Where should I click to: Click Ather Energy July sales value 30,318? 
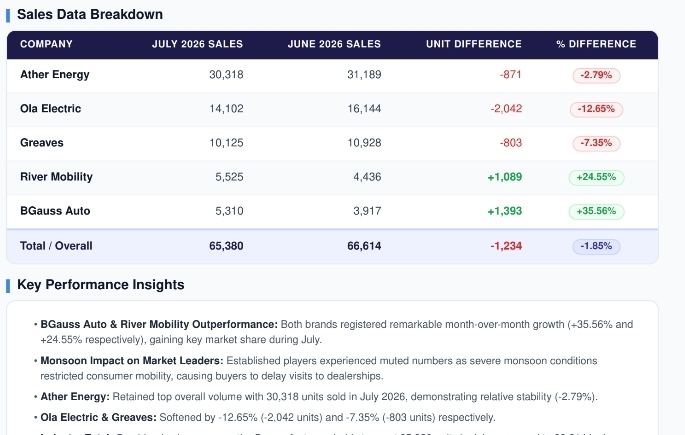tap(226, 75)
